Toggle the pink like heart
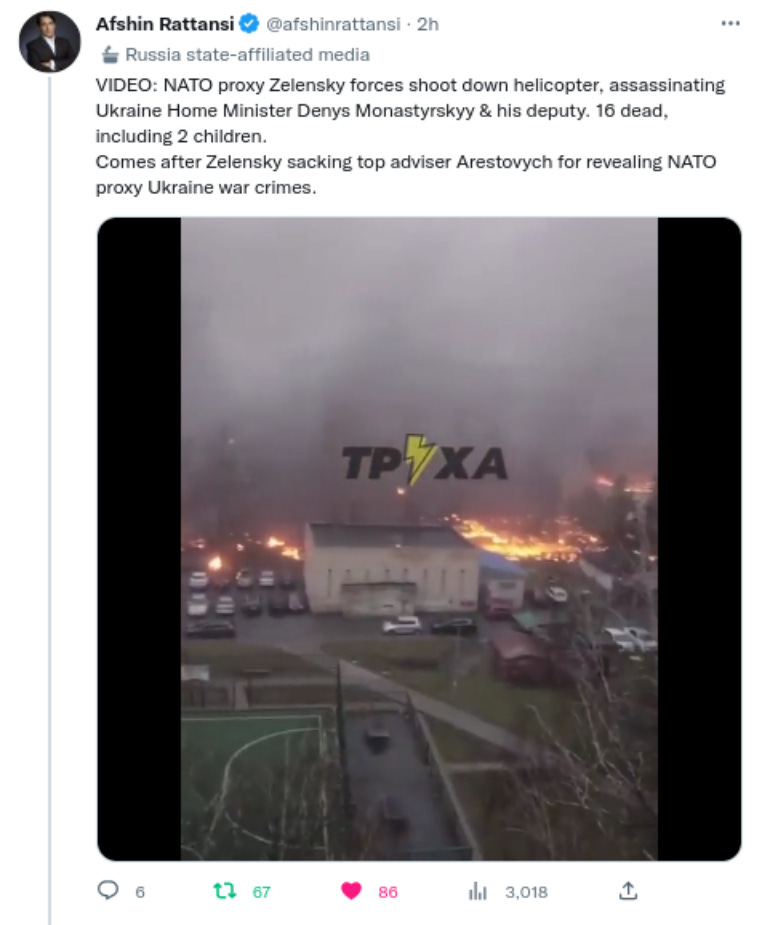The width and height of the screenshot is (762, 925). [x=351, y=891]
